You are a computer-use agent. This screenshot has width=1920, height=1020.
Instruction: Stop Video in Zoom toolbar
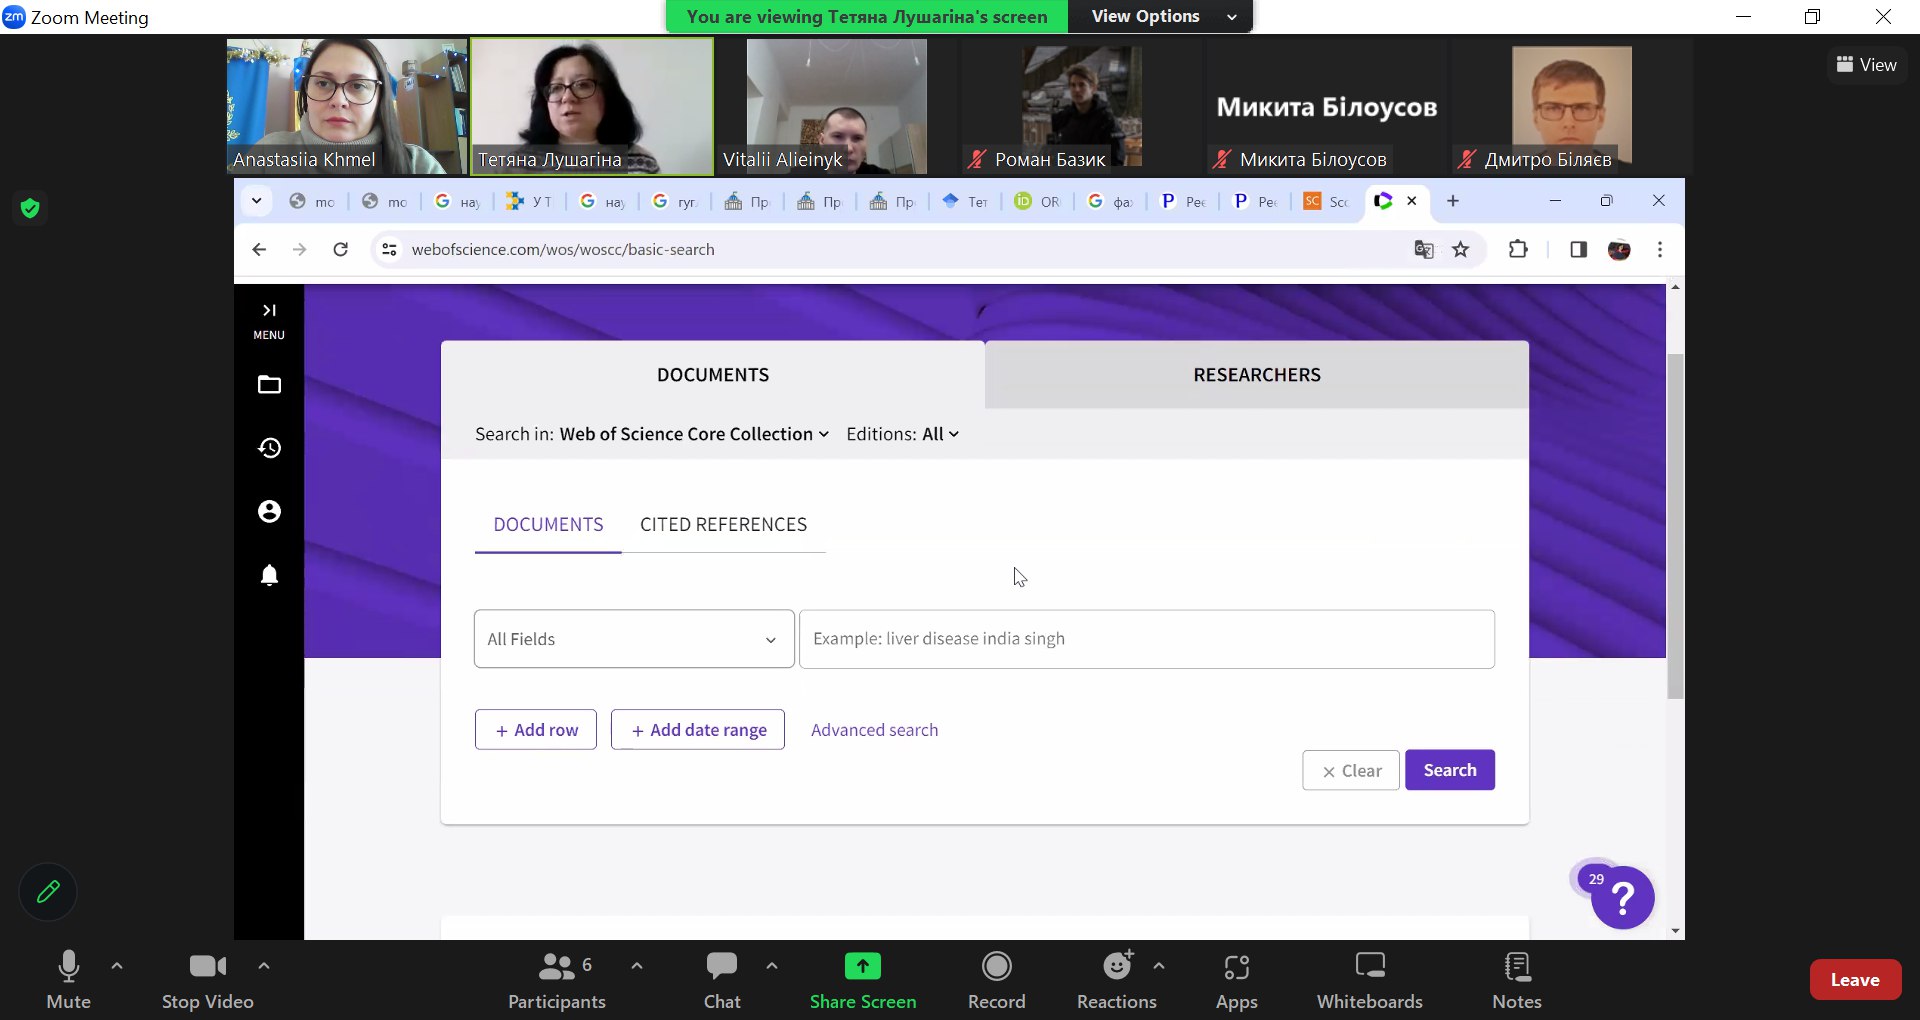click(208, 980)
